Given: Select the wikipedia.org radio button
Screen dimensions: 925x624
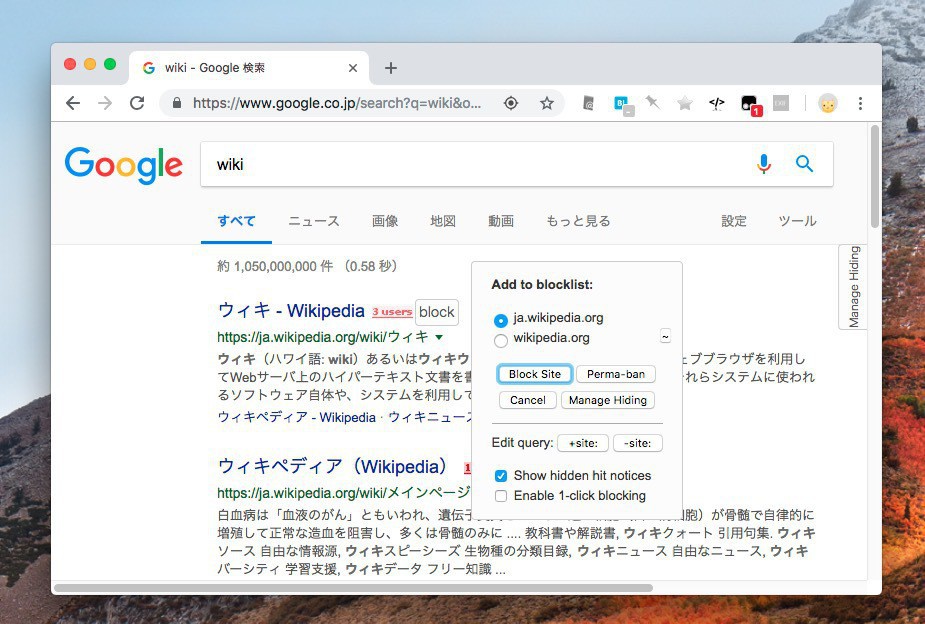Looking at the screenshot, I should point(500,340).
